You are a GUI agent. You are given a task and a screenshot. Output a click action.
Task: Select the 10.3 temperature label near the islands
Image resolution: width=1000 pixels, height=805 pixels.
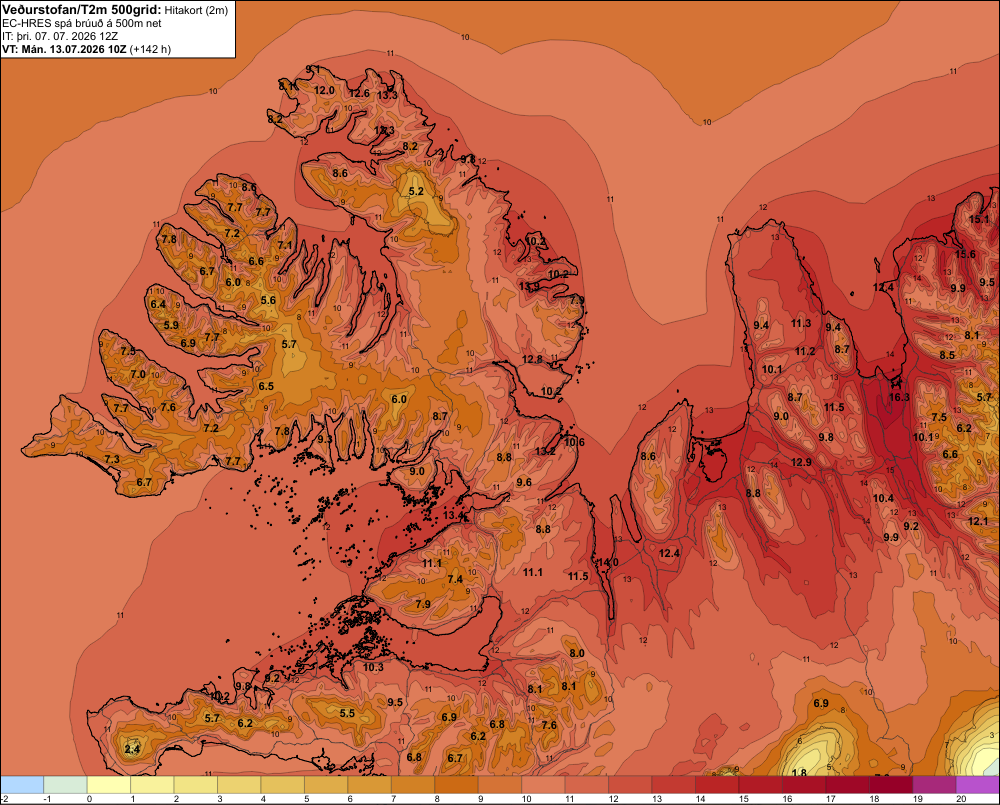373,667
